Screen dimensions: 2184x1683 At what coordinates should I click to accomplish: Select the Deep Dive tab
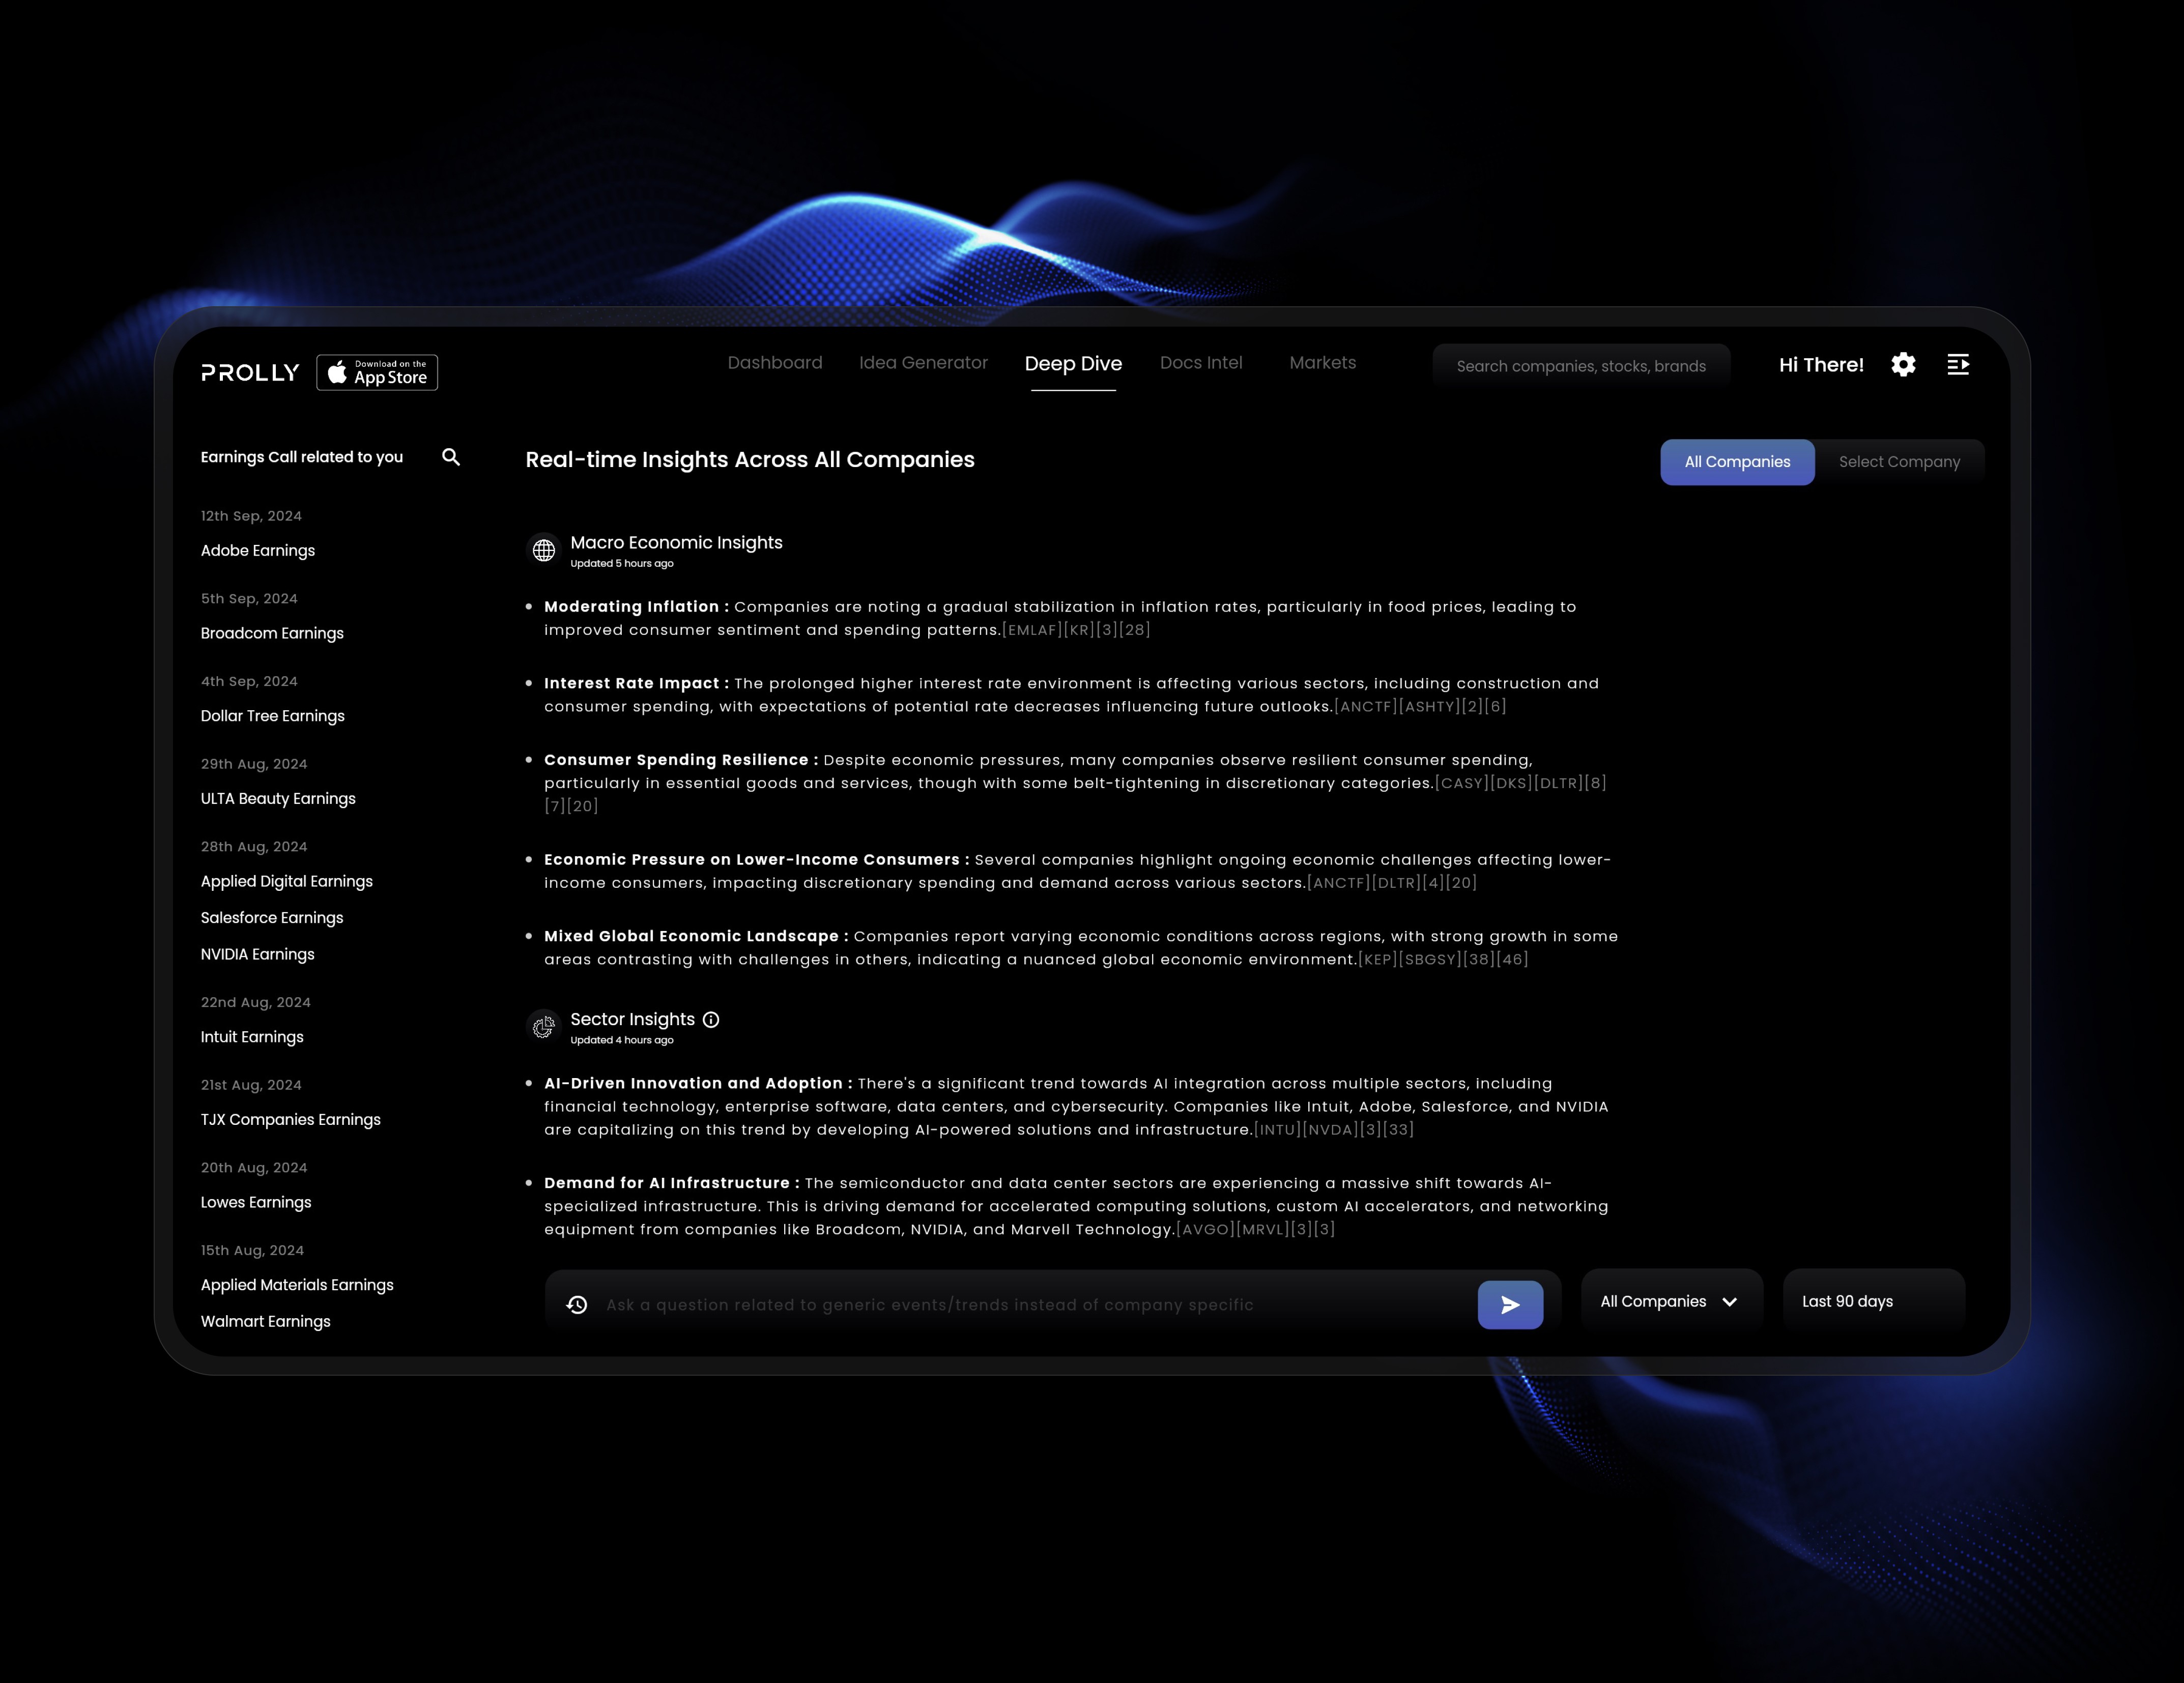pyautogui.click(x=1073, y=364)
